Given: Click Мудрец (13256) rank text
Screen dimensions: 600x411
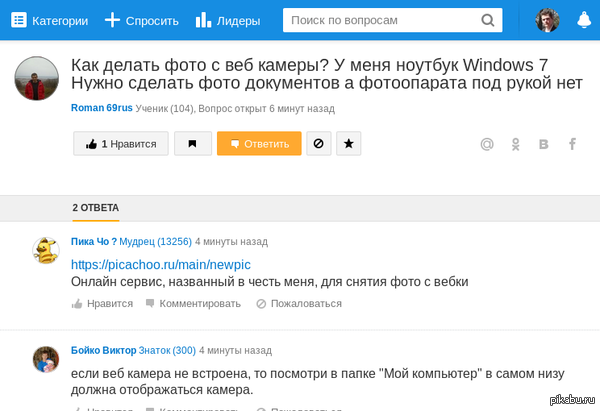Looking at the screenshot, I should pos(155,242).
